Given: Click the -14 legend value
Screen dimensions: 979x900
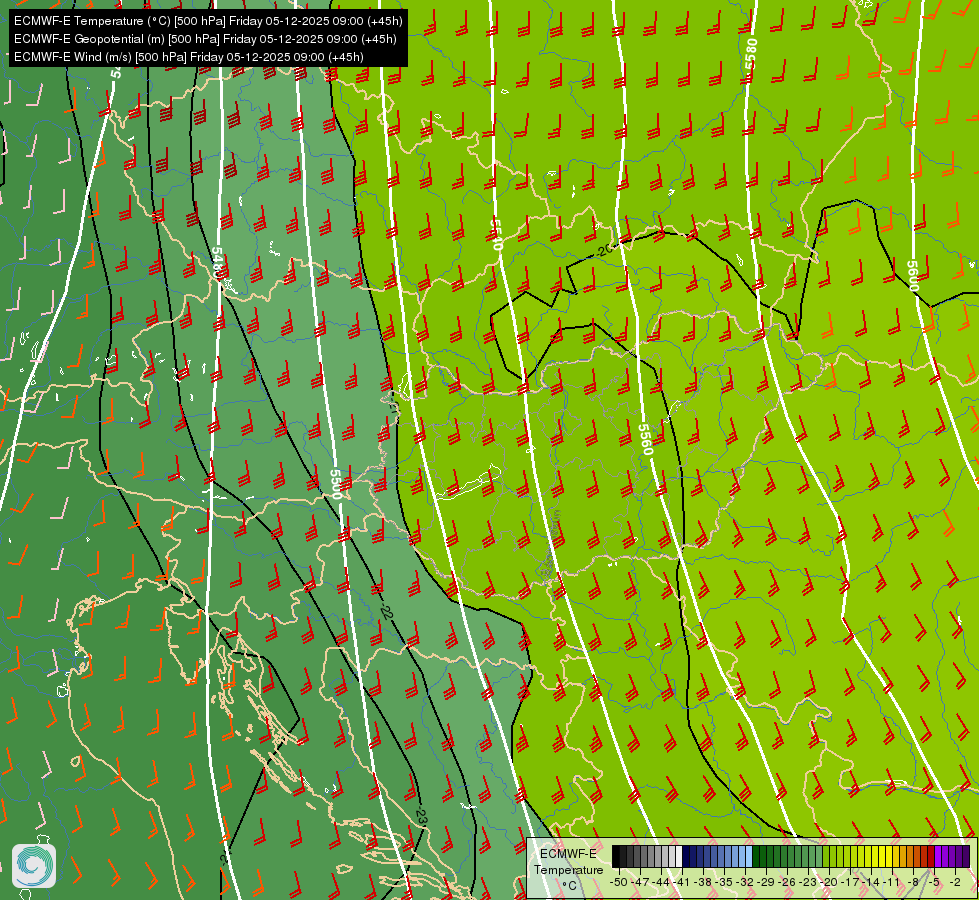Looking at the screenshot, I should point(871,882).
